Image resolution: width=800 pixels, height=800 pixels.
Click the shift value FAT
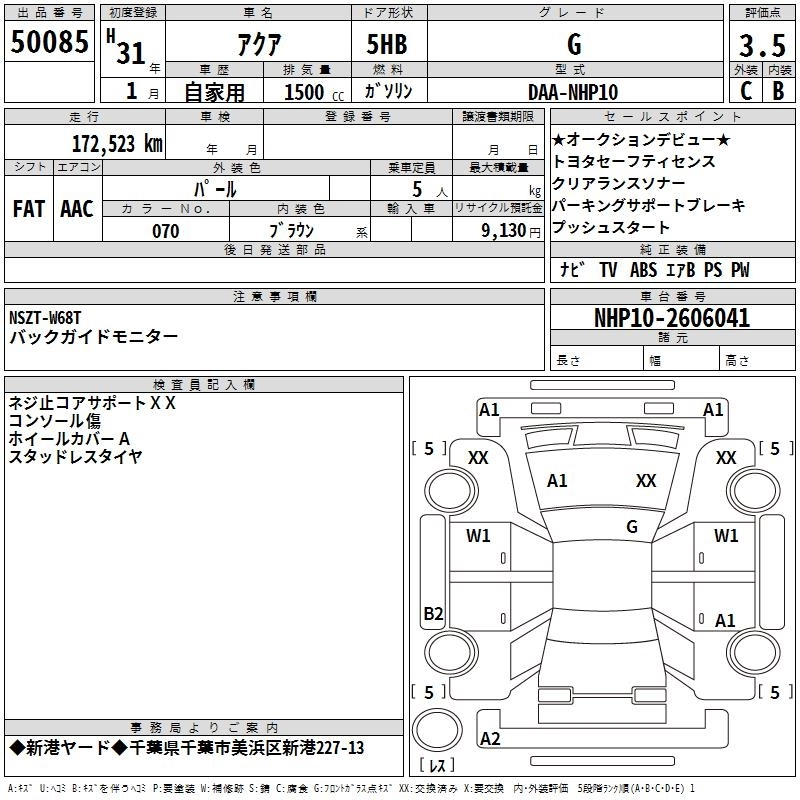coord(29,209)
